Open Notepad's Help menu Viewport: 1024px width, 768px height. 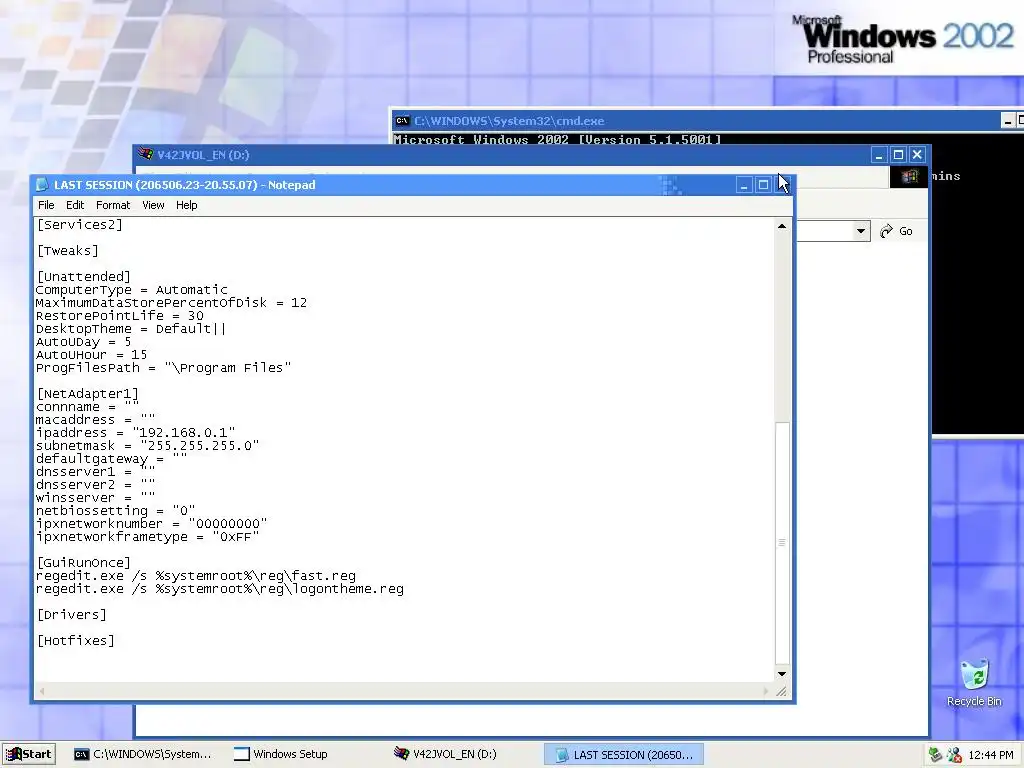tap(186, 205)
